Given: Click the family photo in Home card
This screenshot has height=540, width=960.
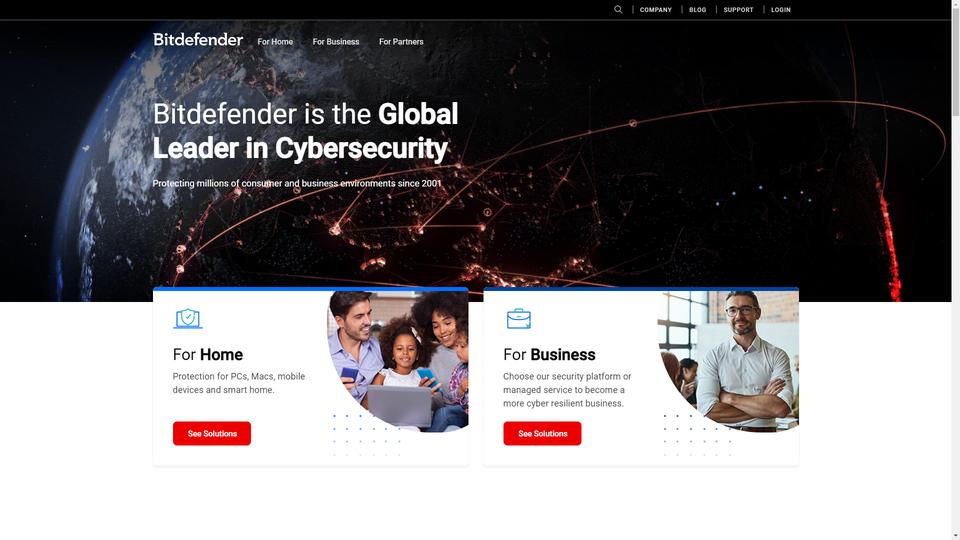Looking at the screenshot, I should tap(398, 361).
